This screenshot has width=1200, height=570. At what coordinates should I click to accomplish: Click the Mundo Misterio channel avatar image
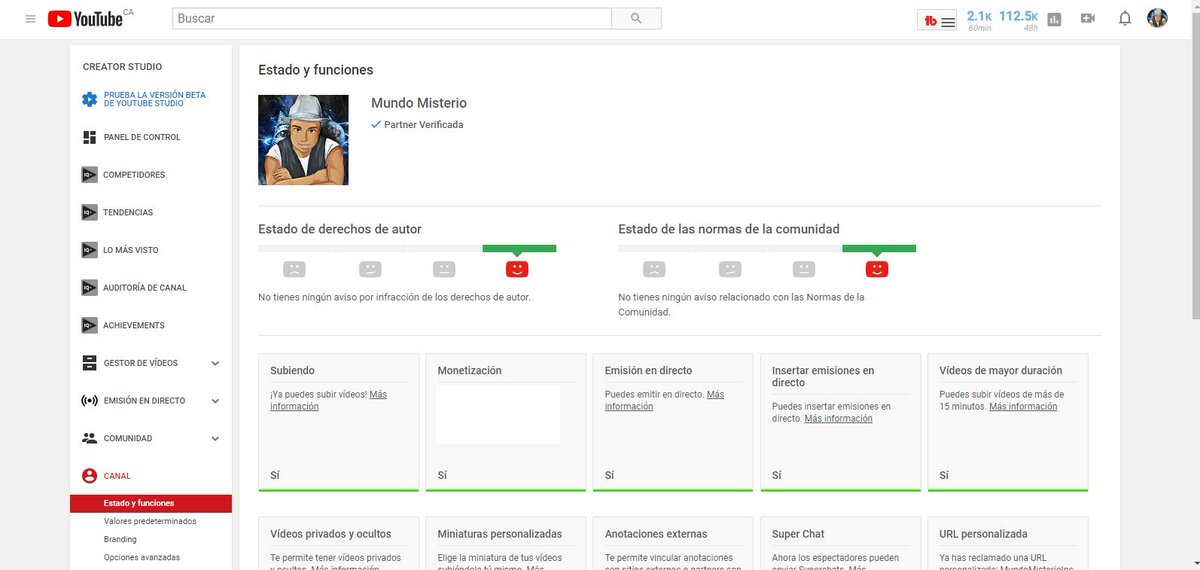pos(303,140)
